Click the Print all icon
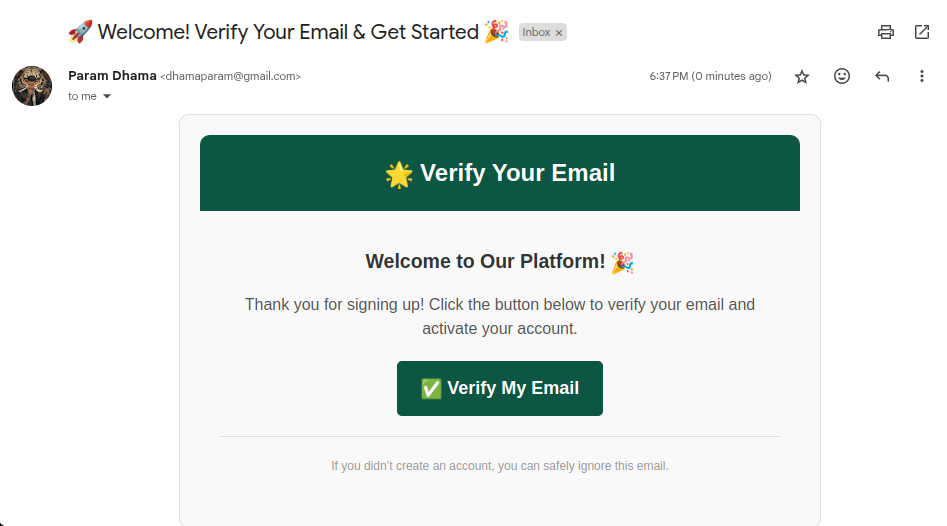This screenshot has height=526, width=947. click(885, 32)
